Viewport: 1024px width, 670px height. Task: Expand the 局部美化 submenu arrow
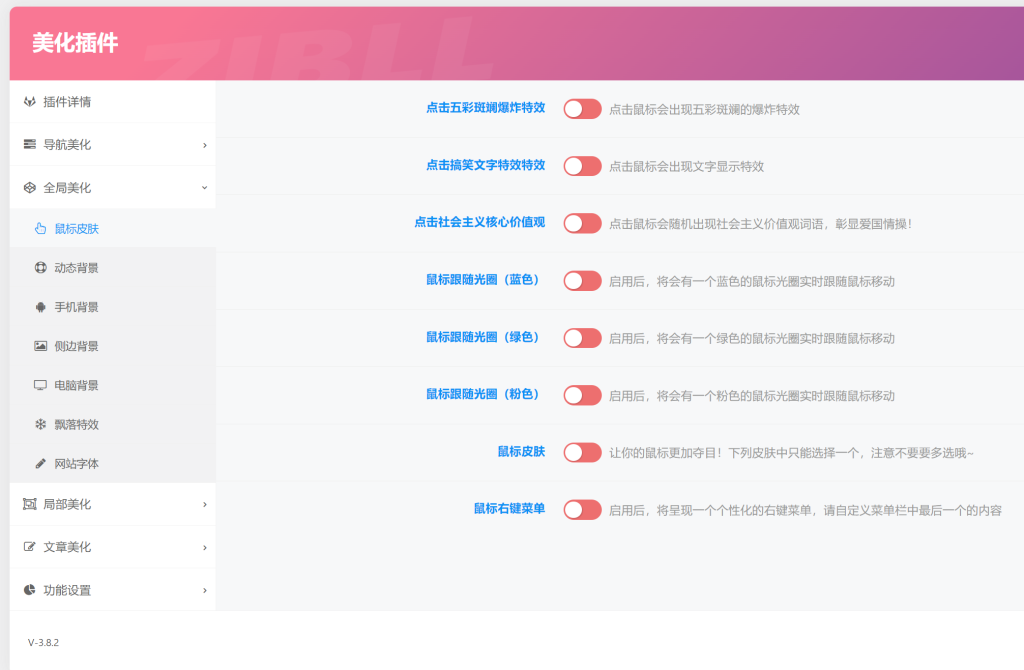tap(204, 505)
